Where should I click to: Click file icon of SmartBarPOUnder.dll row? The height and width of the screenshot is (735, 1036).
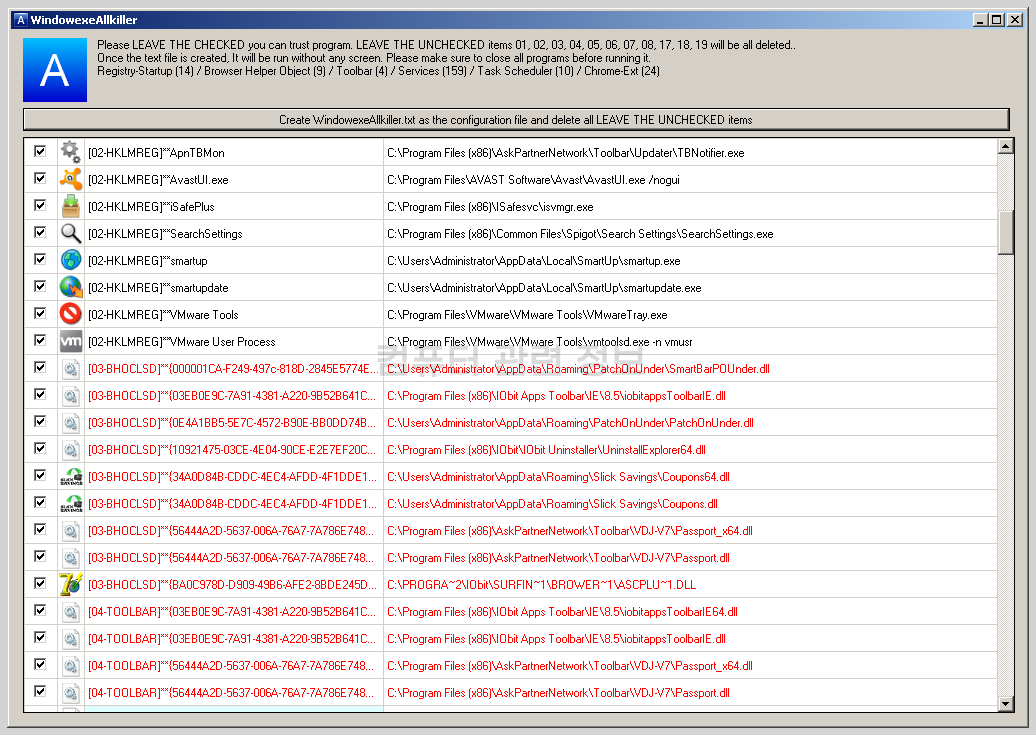pos(71,369)
